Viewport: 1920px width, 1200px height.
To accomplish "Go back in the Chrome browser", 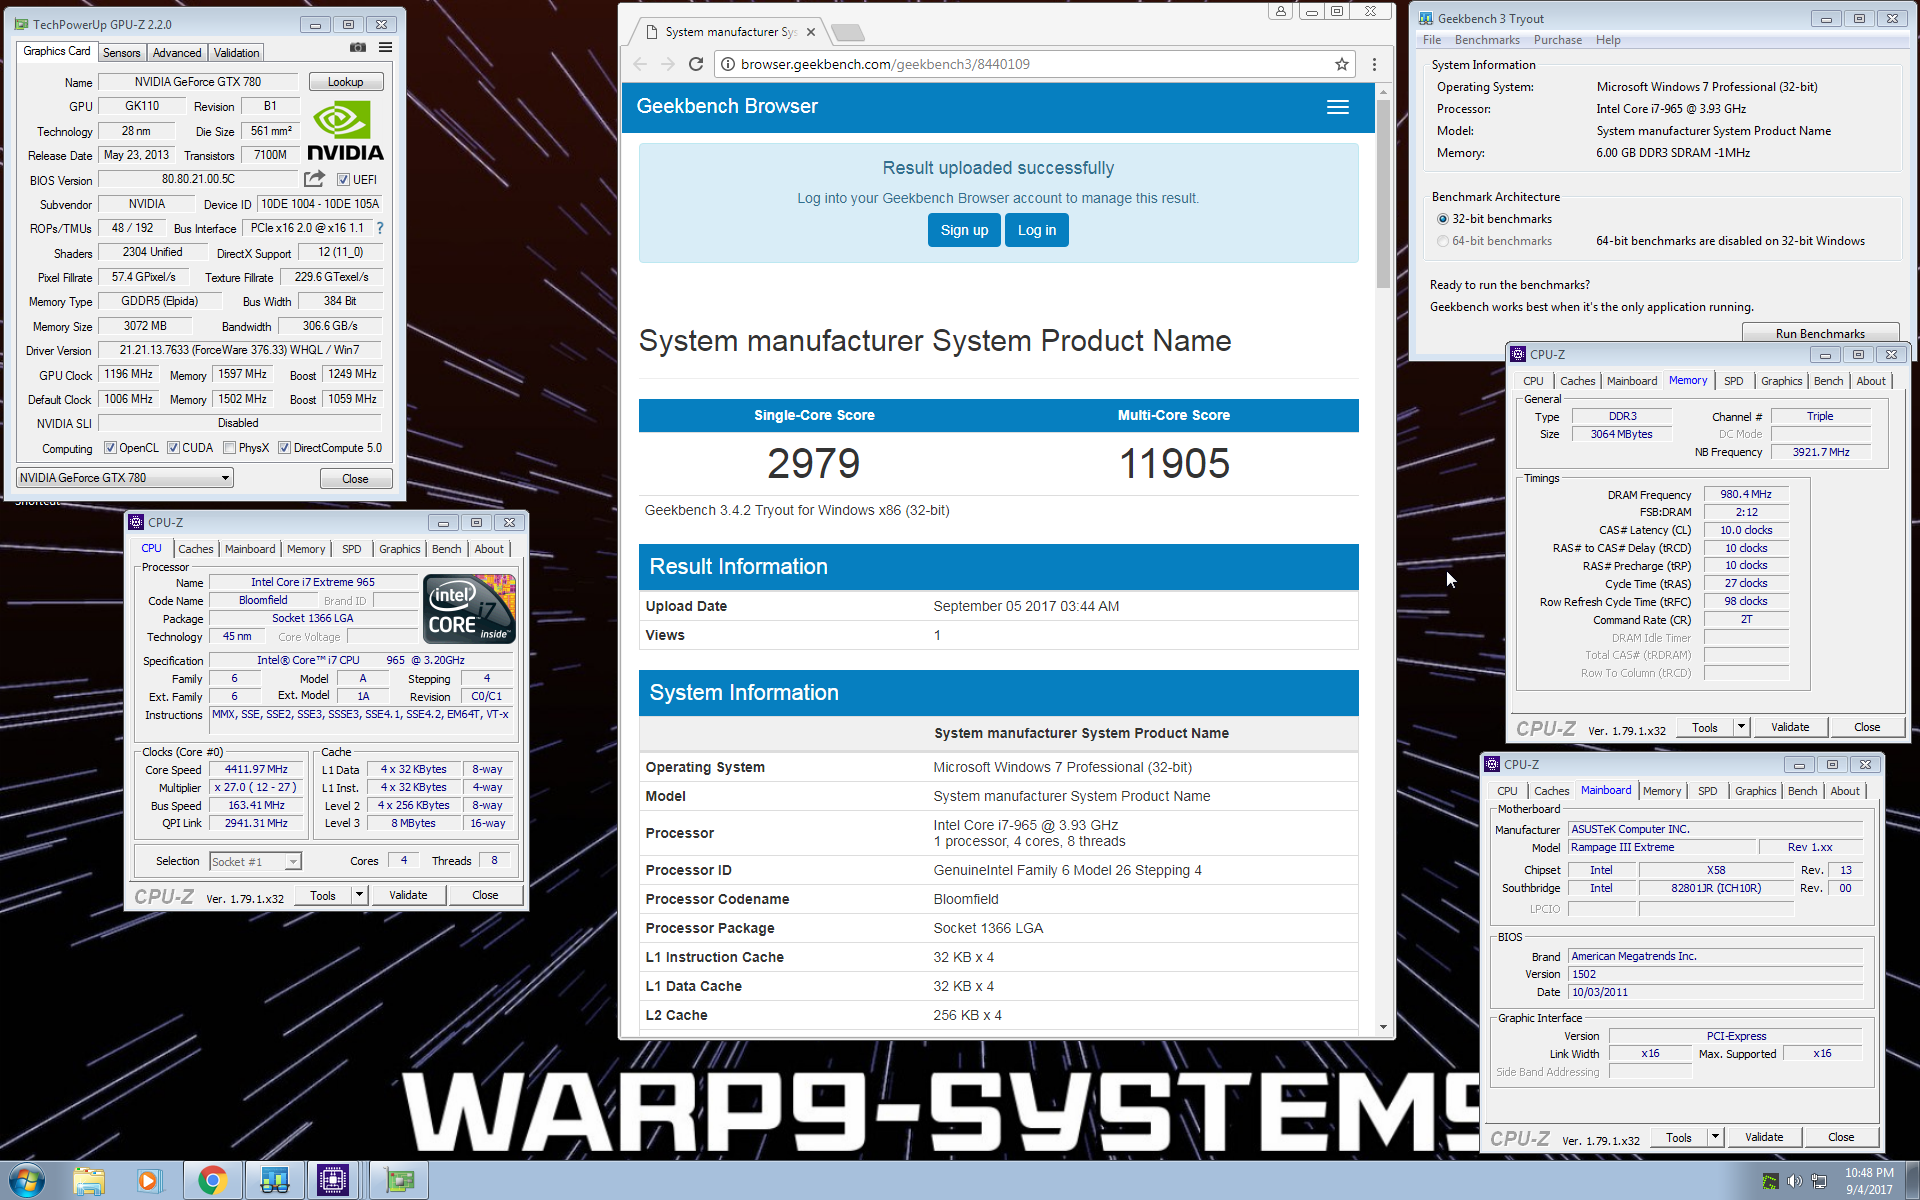I will point(641,64).
